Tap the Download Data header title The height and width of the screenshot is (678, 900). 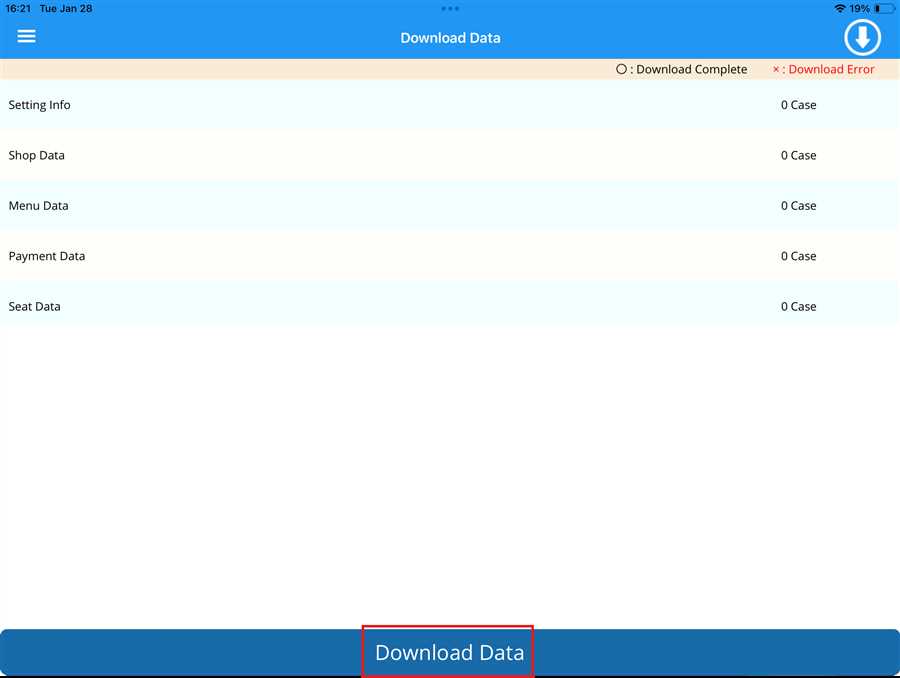click(x=450, y=38)
